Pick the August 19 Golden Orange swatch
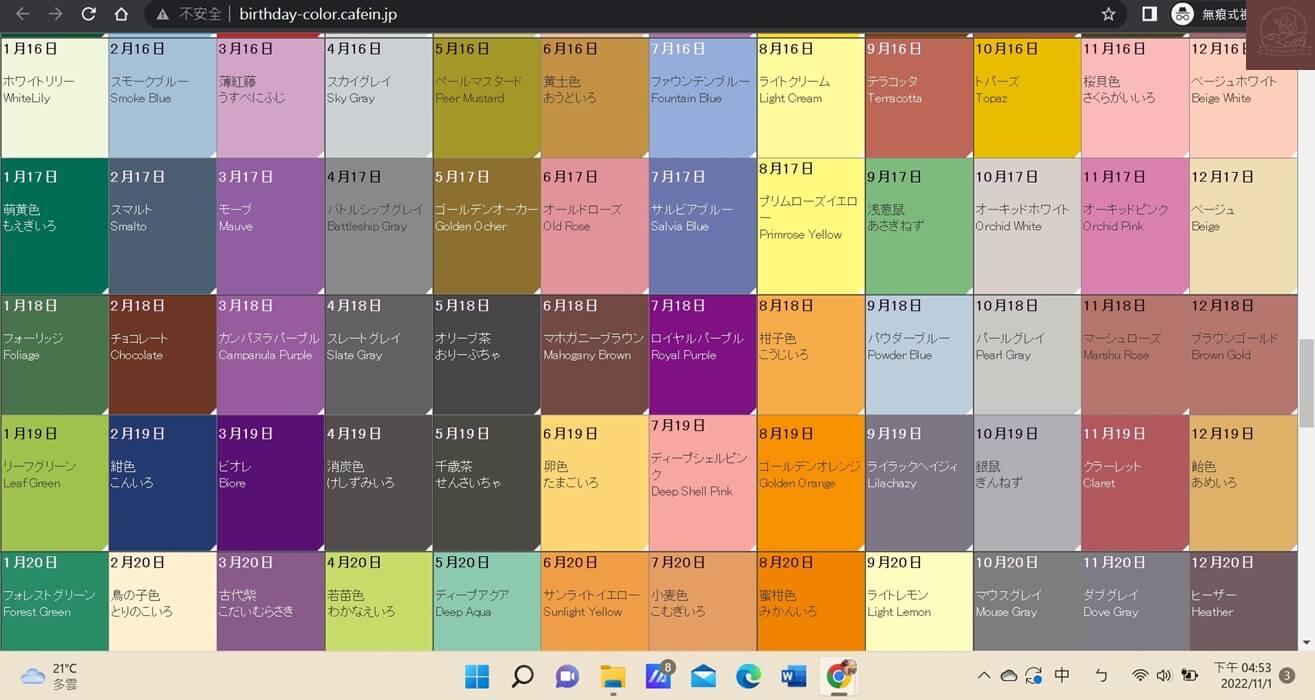Viewport: 1315px width, 700px height. (810, 482)
